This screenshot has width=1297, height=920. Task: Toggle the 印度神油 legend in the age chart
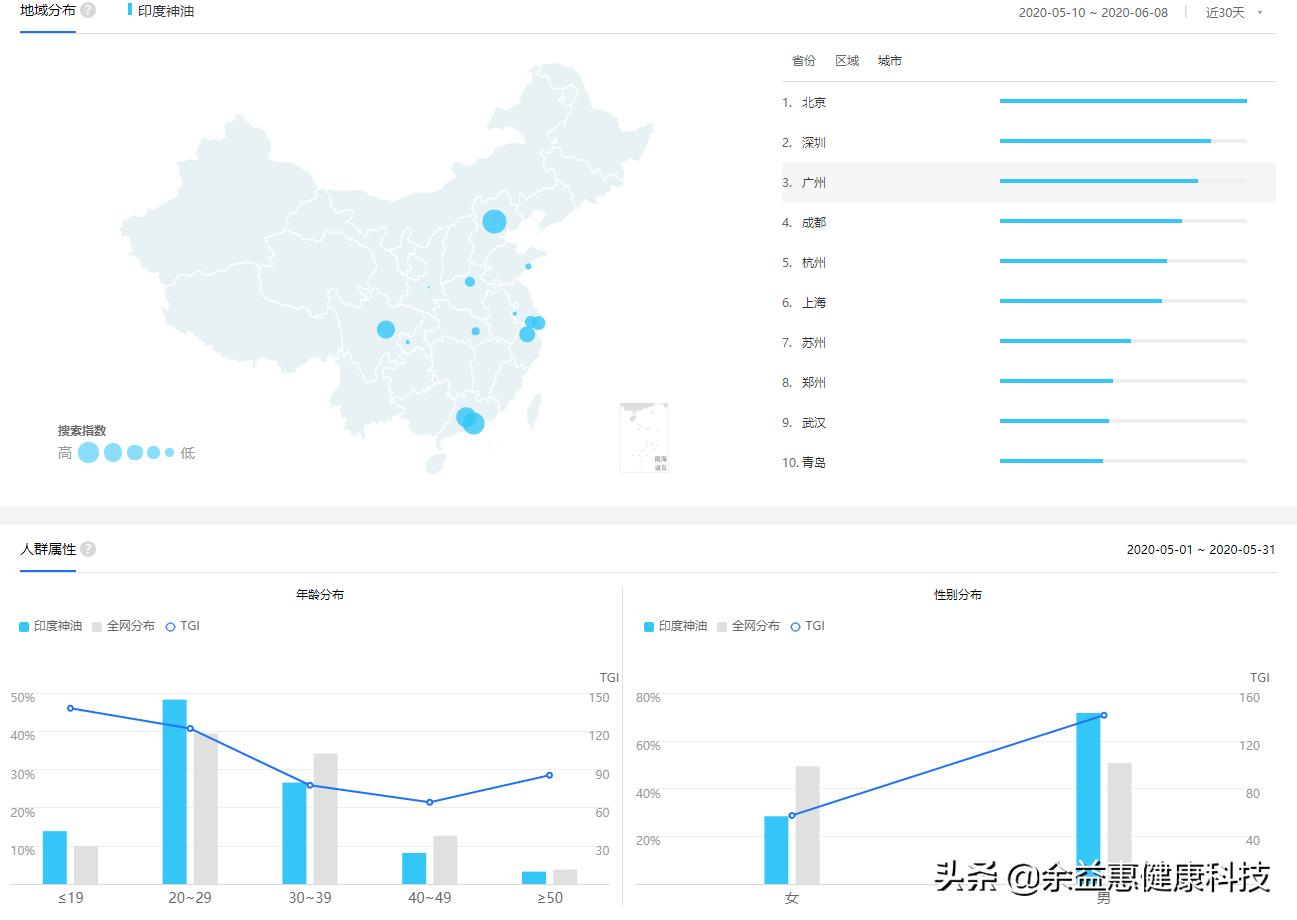pyautogui.click(x=45, y=626)
